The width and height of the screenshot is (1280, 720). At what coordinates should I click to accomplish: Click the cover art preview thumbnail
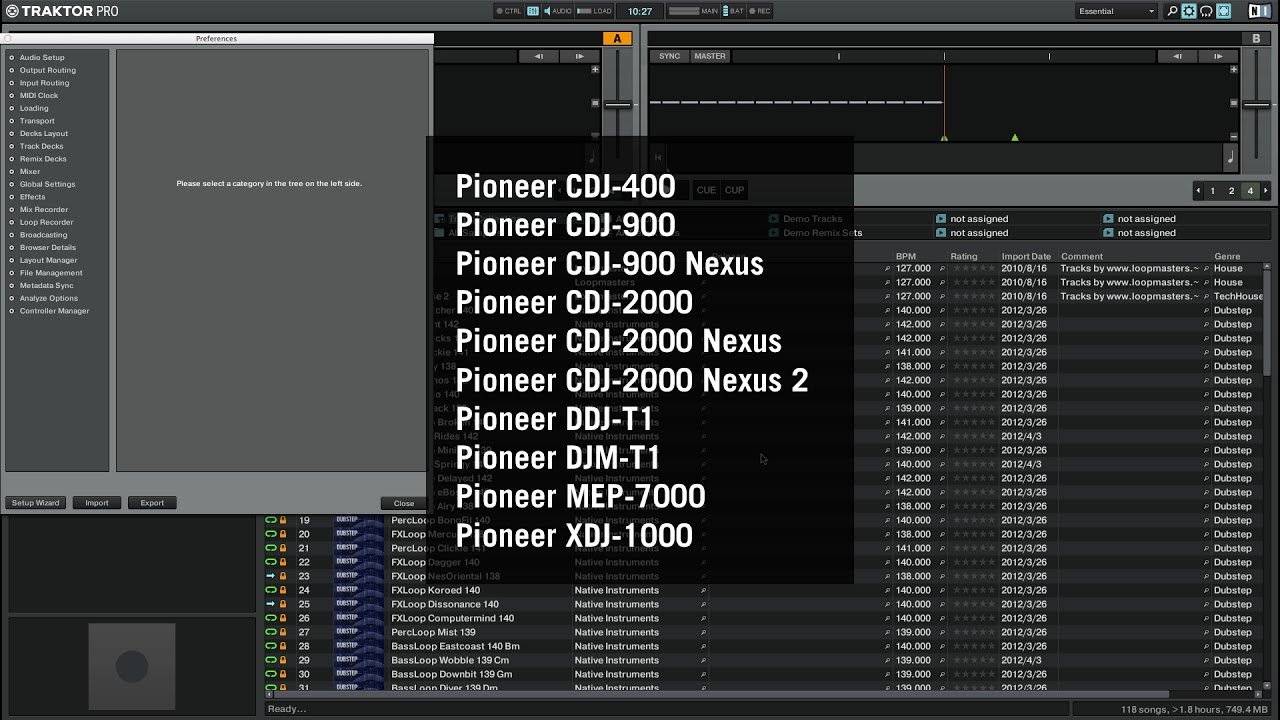coord(131,666)
